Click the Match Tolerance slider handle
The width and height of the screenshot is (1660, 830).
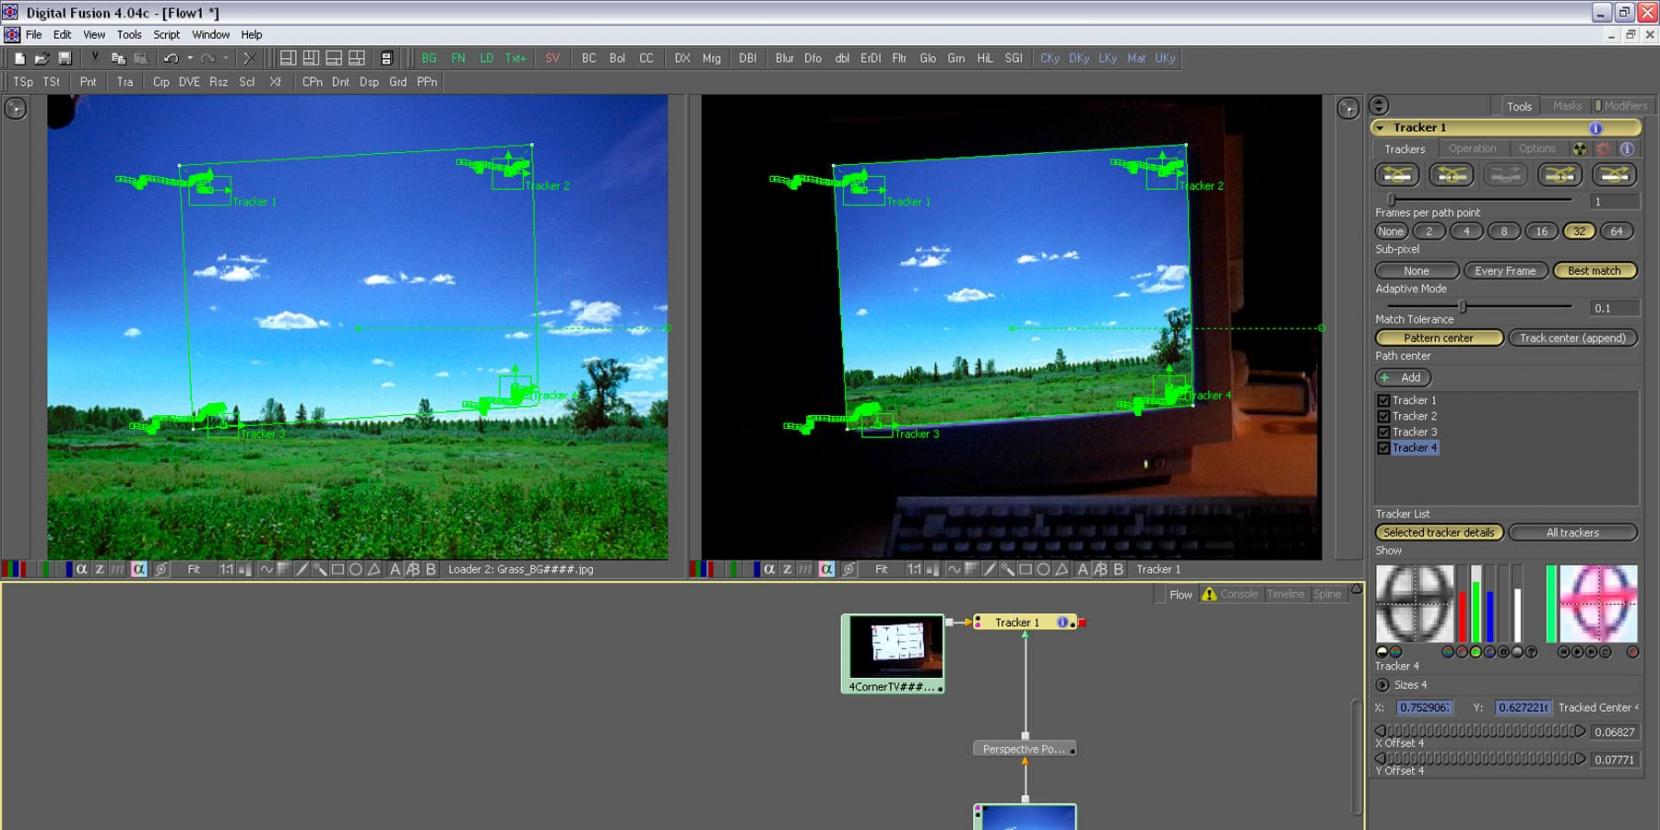point(1462,307)
